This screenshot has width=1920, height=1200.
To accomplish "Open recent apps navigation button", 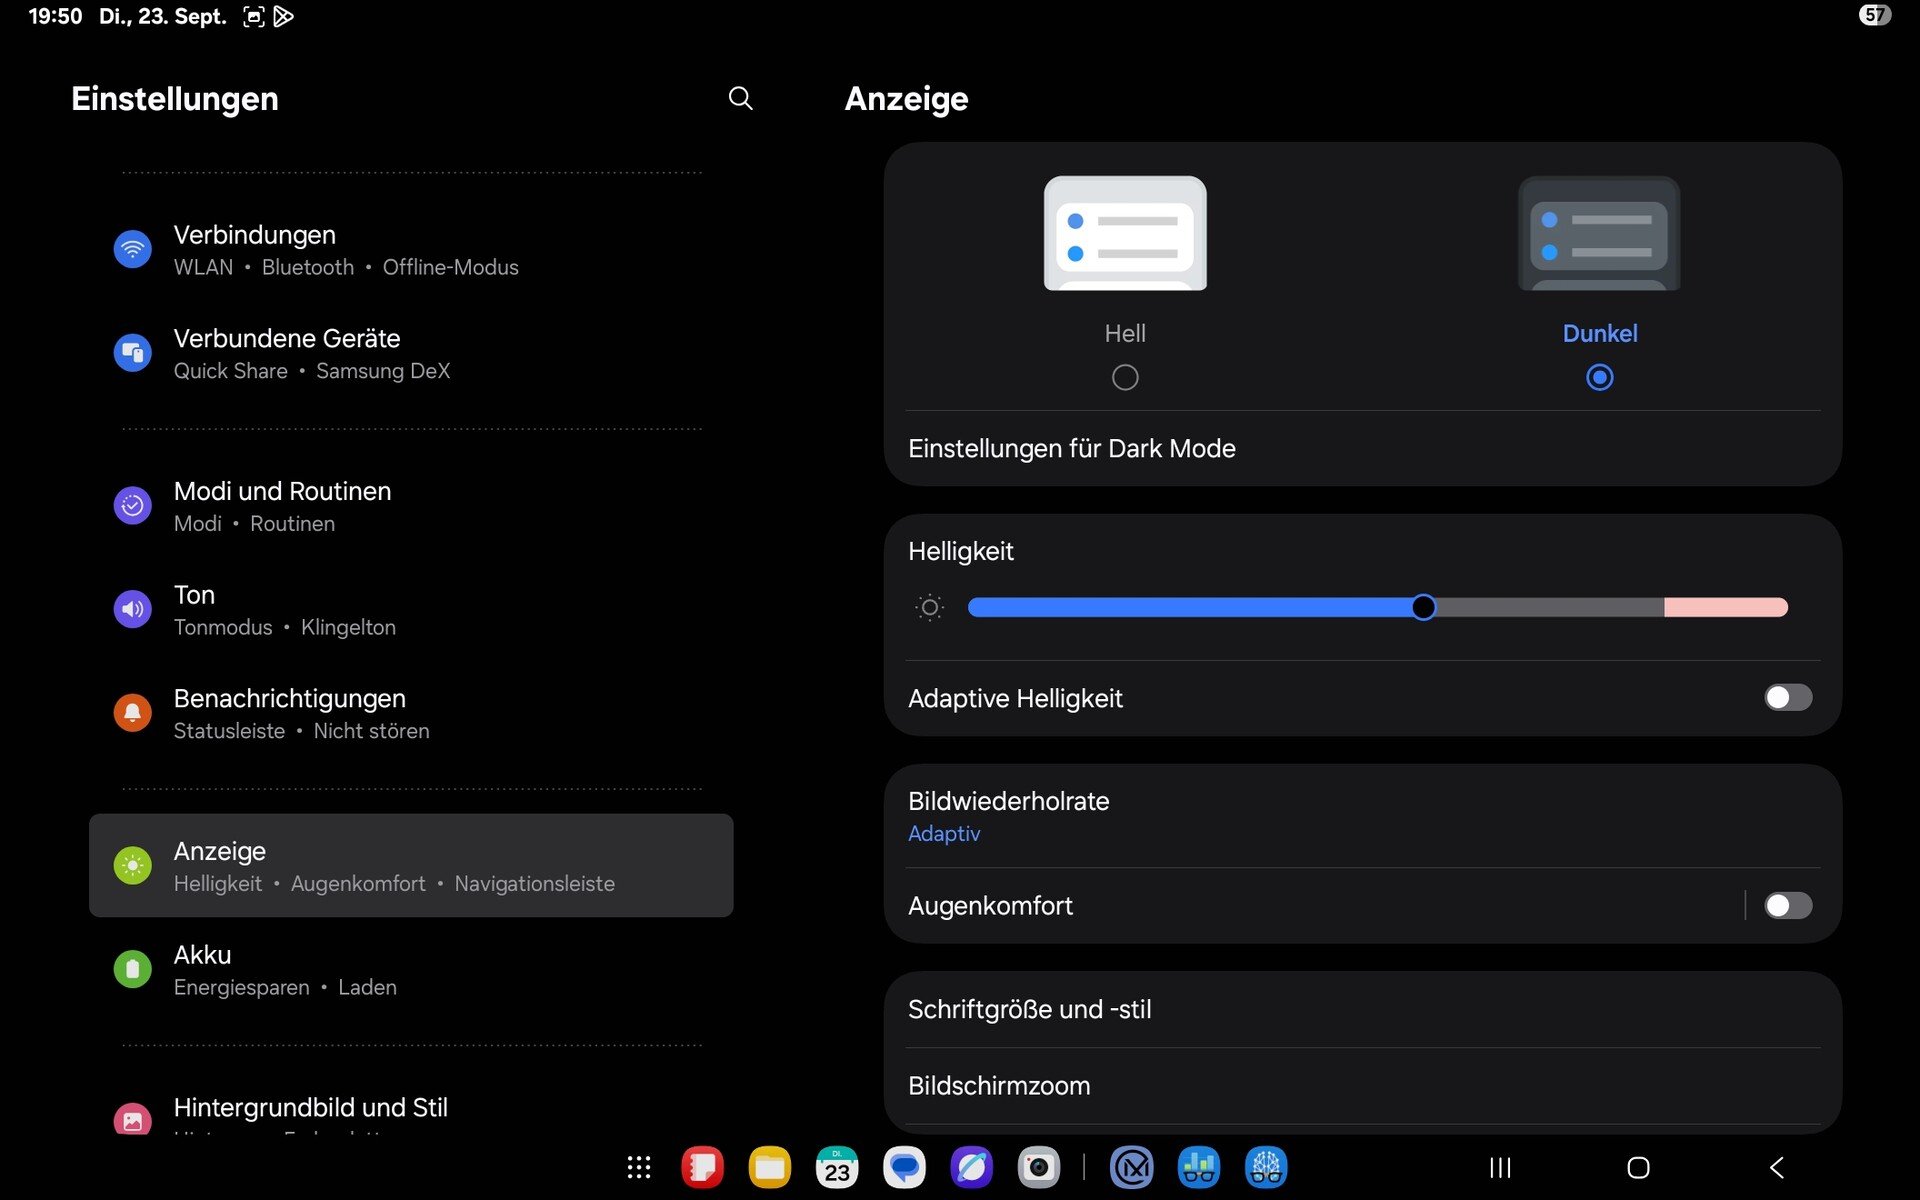I will click(1500, 1167).
